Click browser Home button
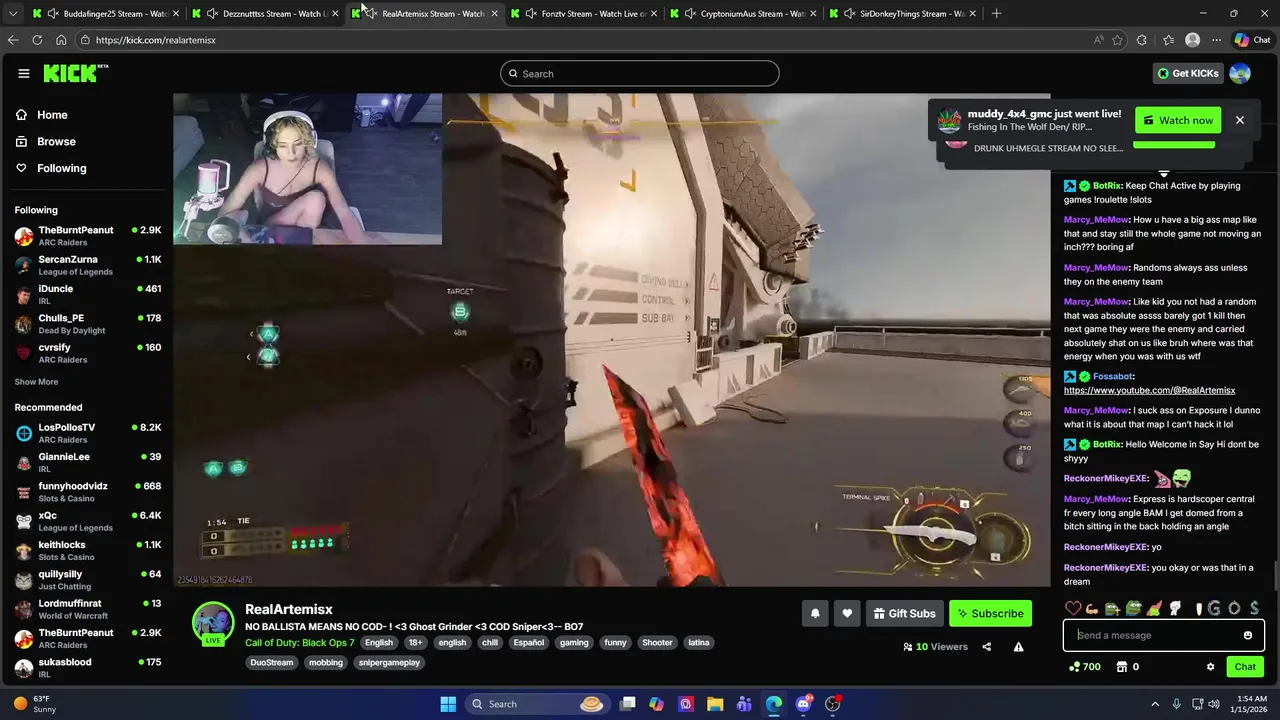Screen dimensions: 1280x720 tap(61, 40)
